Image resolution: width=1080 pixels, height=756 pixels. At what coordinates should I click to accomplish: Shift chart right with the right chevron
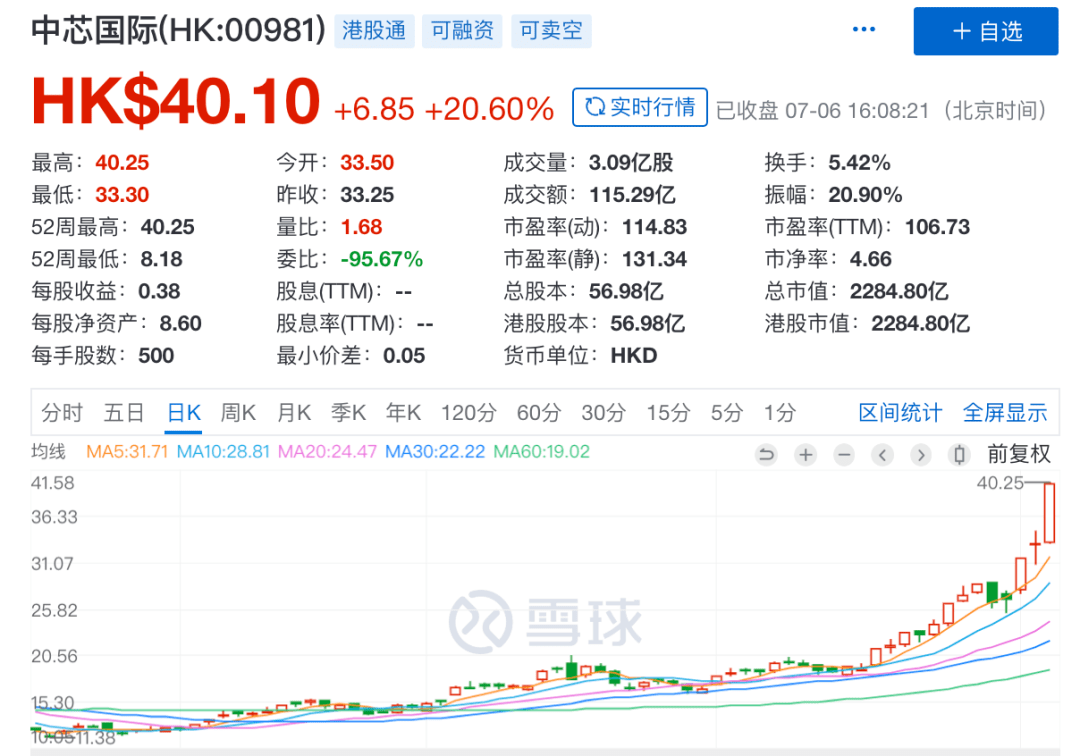coord(921,454)
